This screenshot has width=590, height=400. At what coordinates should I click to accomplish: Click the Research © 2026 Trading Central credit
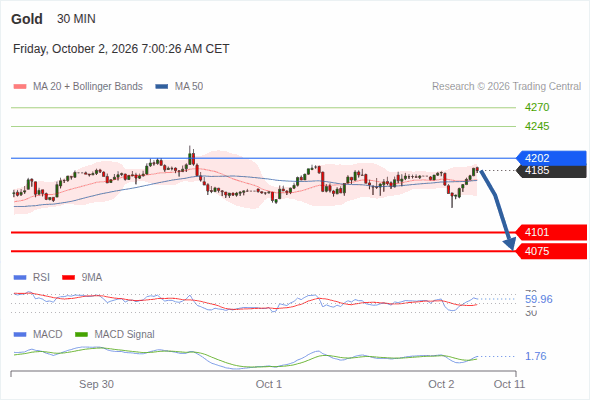(506, 87)
